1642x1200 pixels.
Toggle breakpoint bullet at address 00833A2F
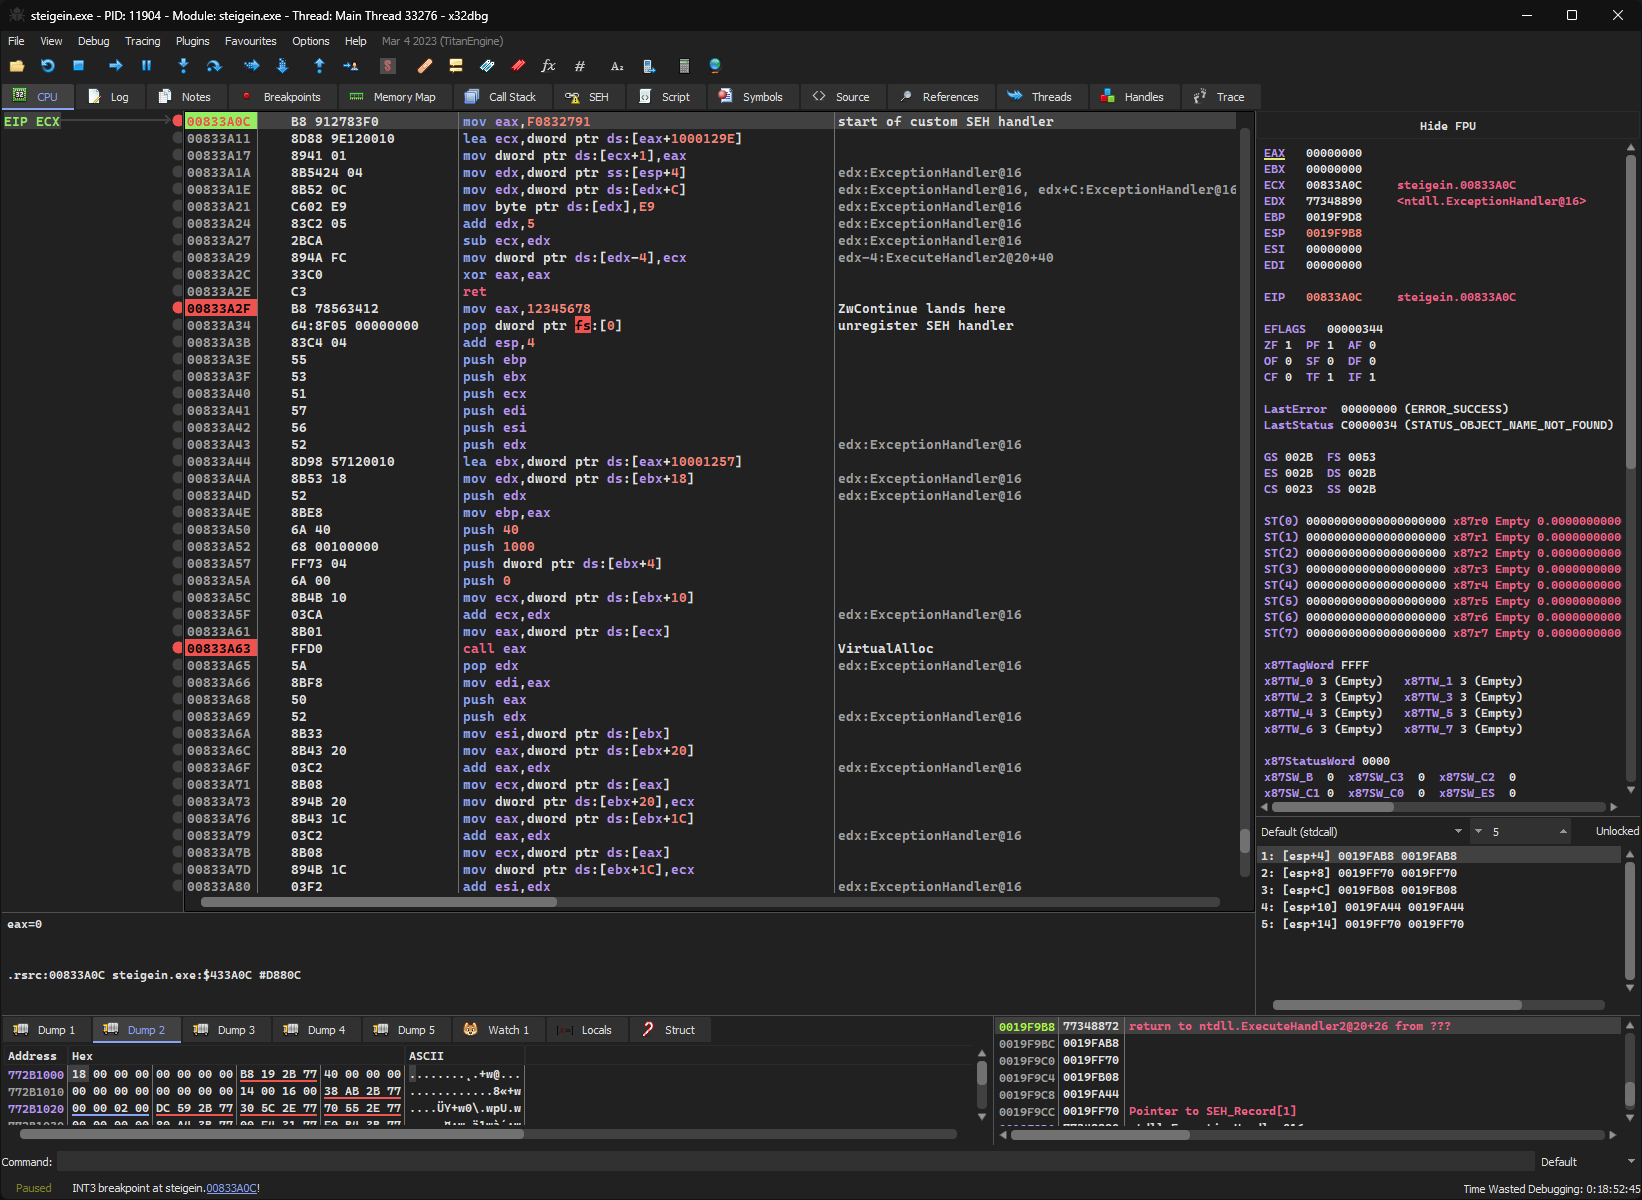177,309
